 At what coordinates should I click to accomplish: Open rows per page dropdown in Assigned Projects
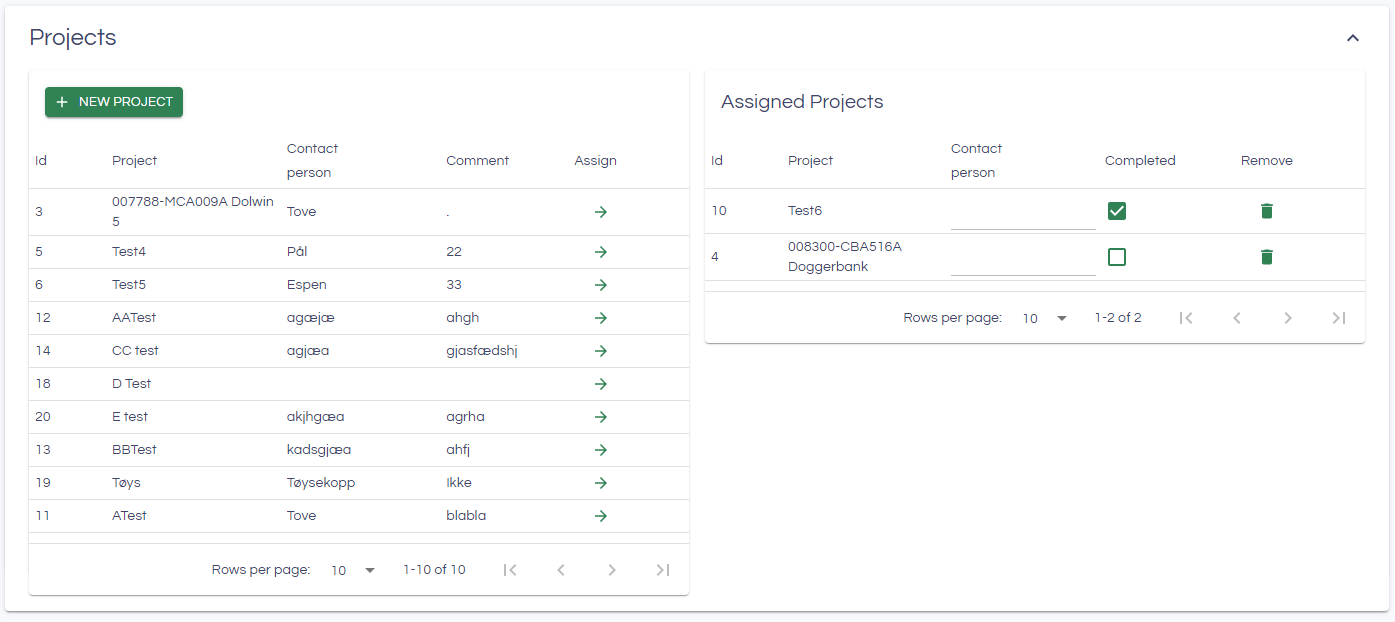click(1045, 318)
